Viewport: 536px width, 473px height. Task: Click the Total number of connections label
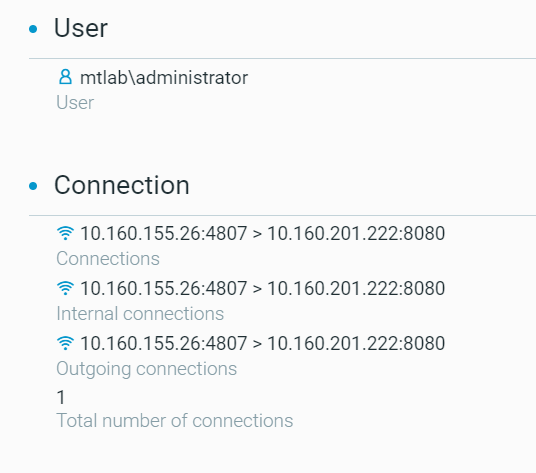pos(175,420)
